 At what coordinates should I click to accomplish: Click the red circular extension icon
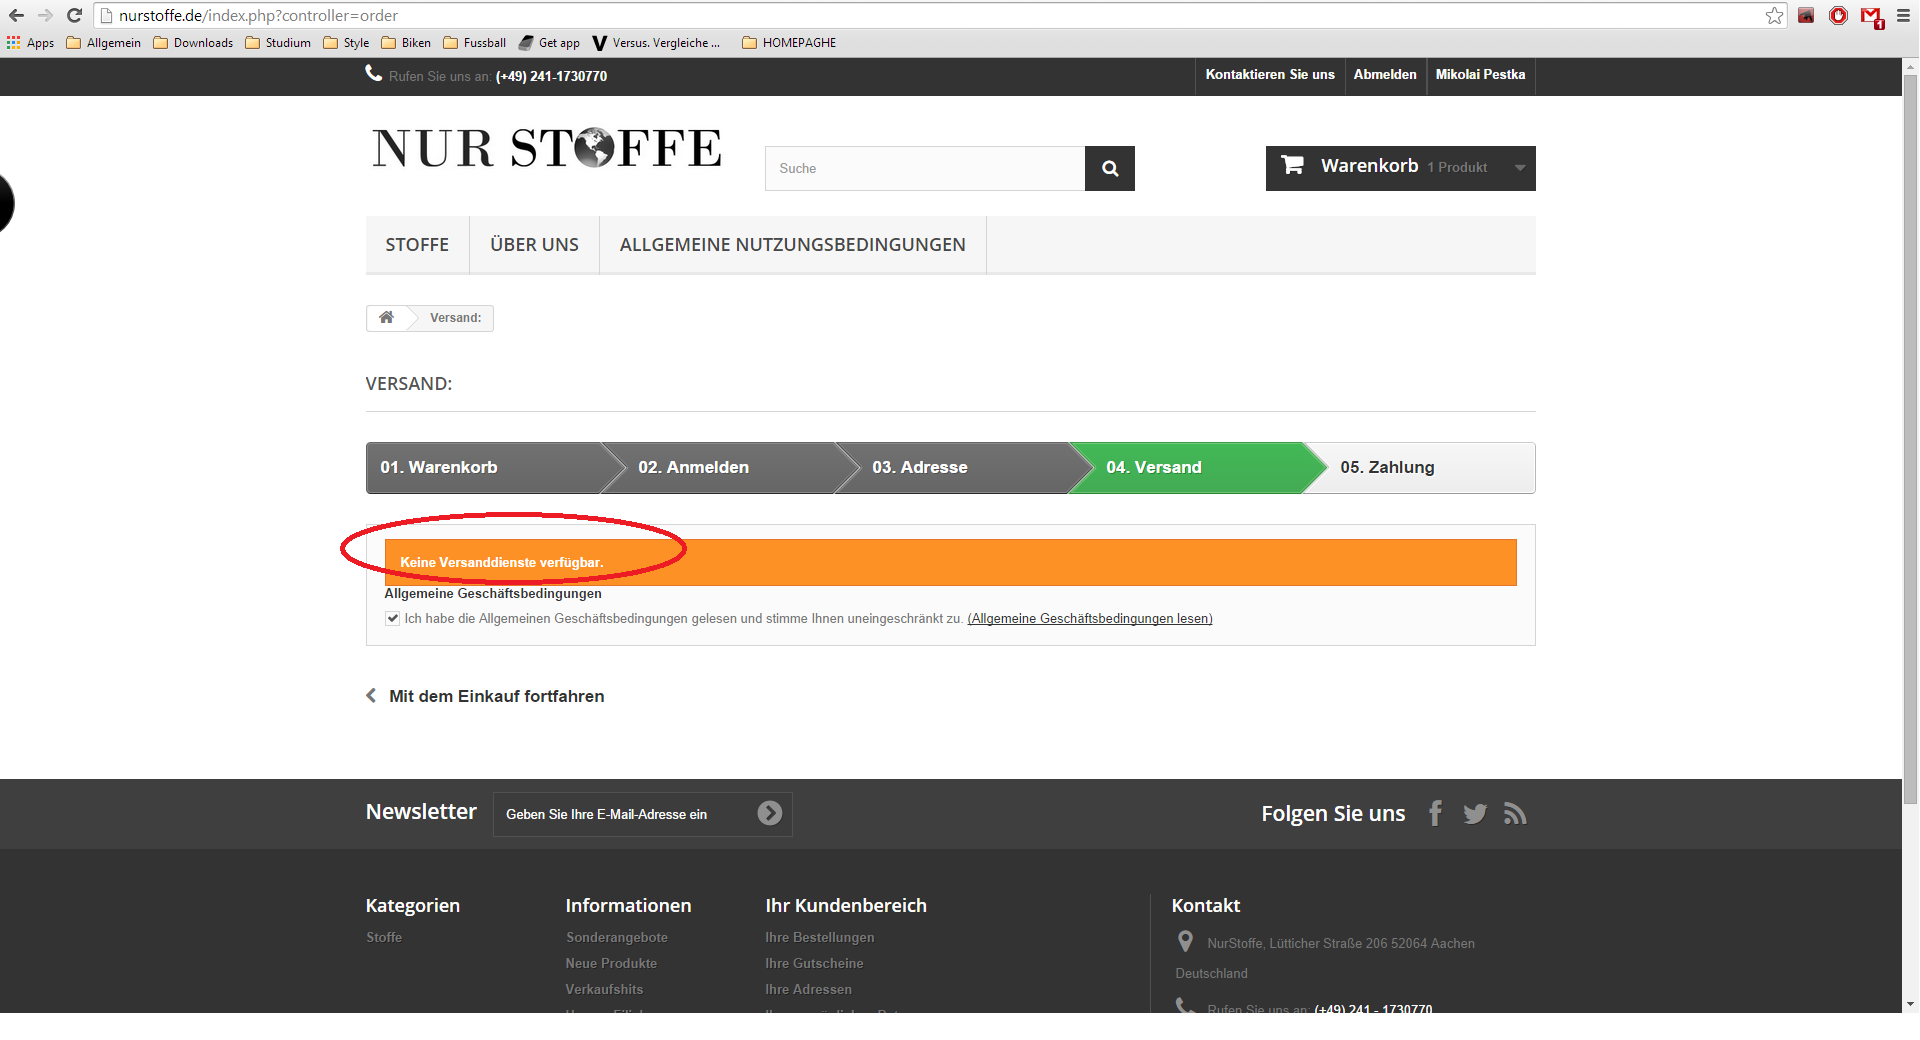(1838, 15)
